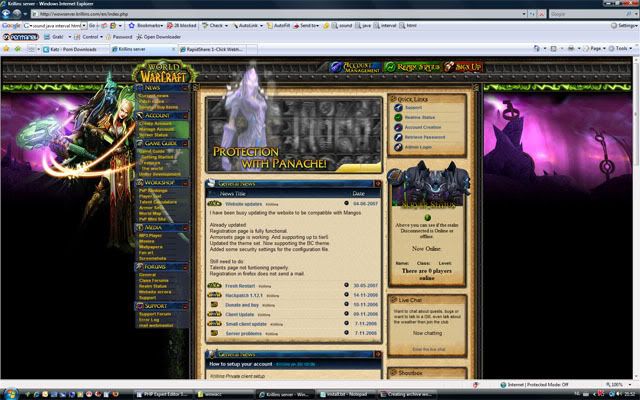The height and width of the screenshot is (400, 640).
Task: Click the Protection with Panache banner
Action: (294, 134)
